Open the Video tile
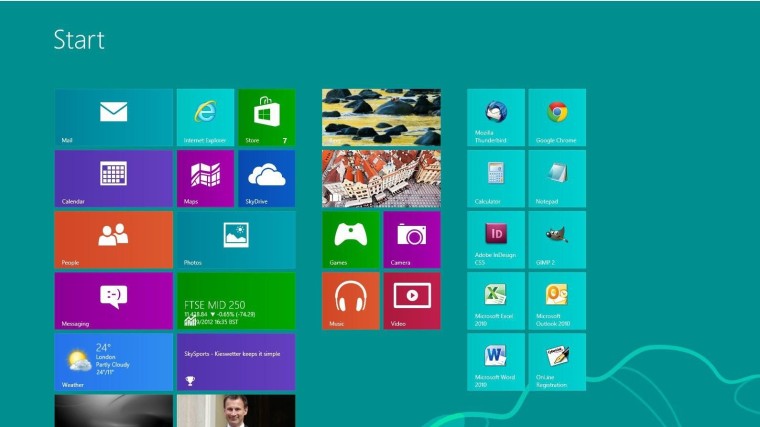 tap(412, 300)
